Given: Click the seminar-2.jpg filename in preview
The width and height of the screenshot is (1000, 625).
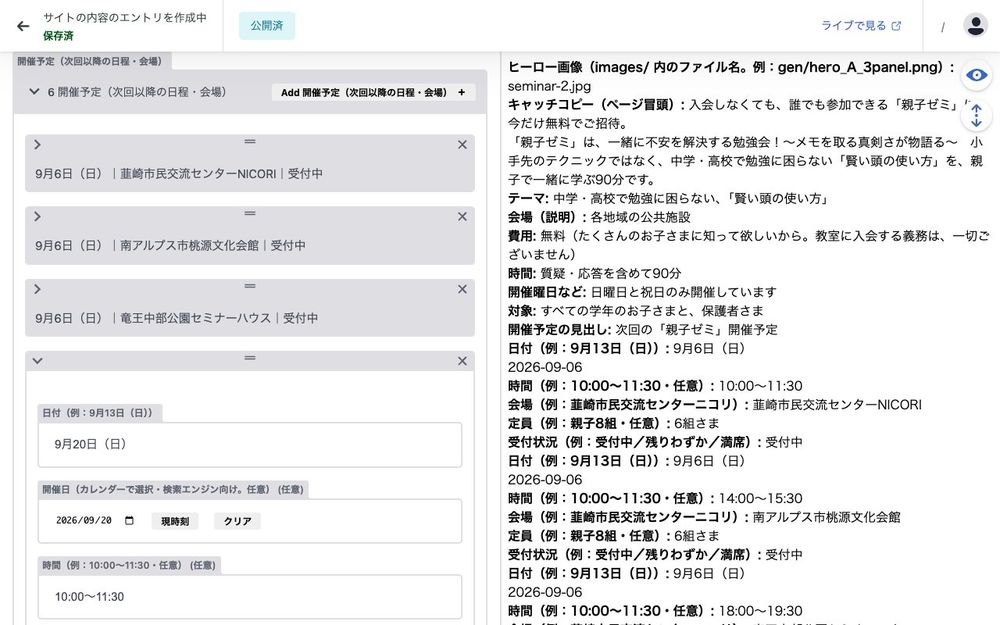Looking at the screenshot, I should coord(549,86).
